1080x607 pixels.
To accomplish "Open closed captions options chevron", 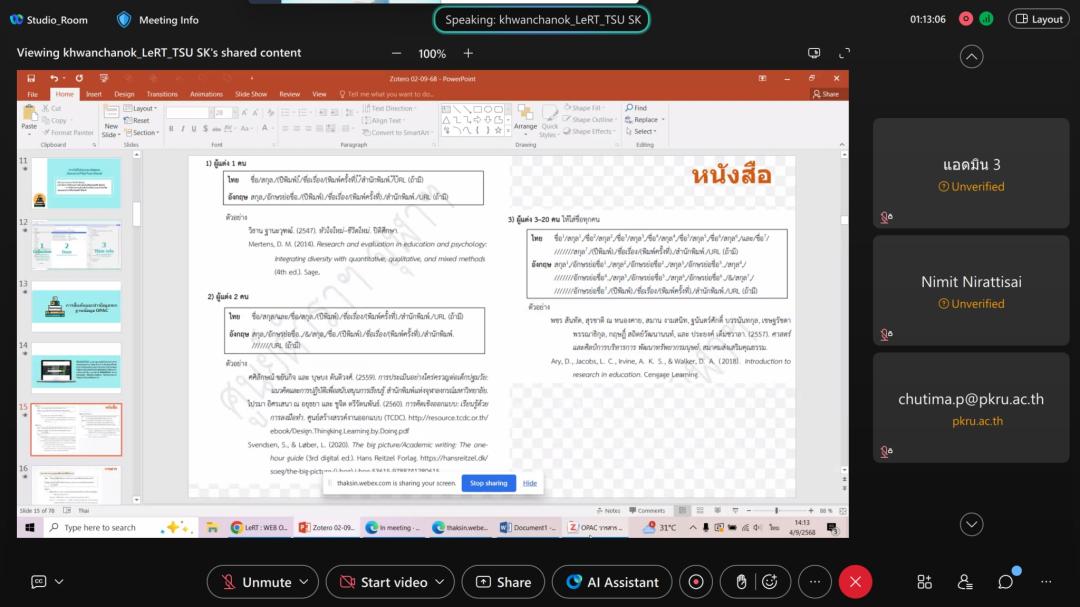I will [59, 582].
